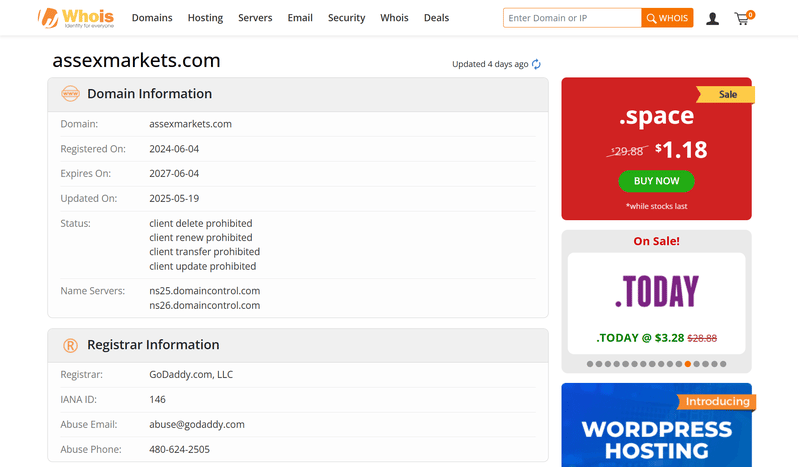The height and width of the screenshot is (467, 800).
Task: Click the www globe icon in Domain Information
Action: [70, 94]
